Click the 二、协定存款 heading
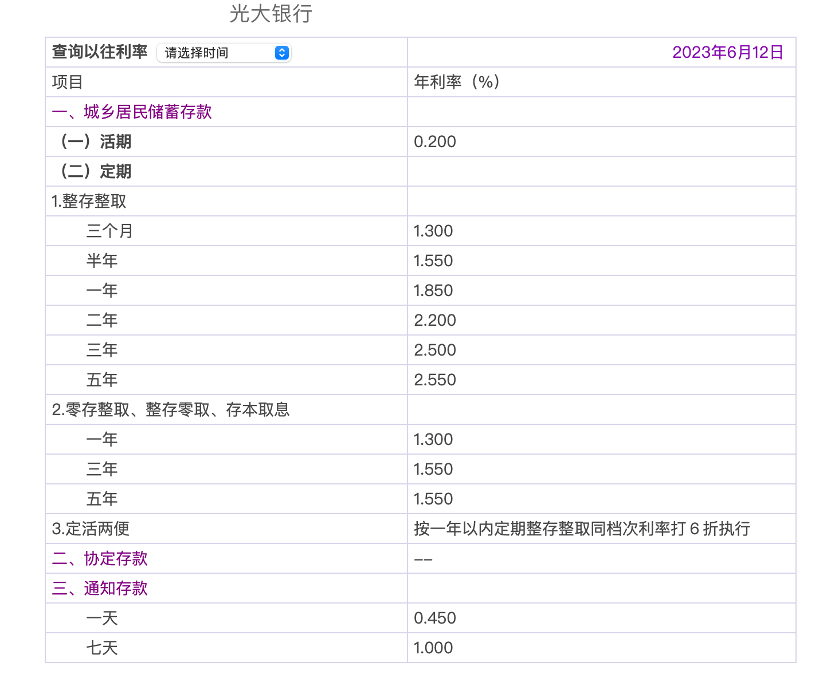832x686 pixels. 100,558
